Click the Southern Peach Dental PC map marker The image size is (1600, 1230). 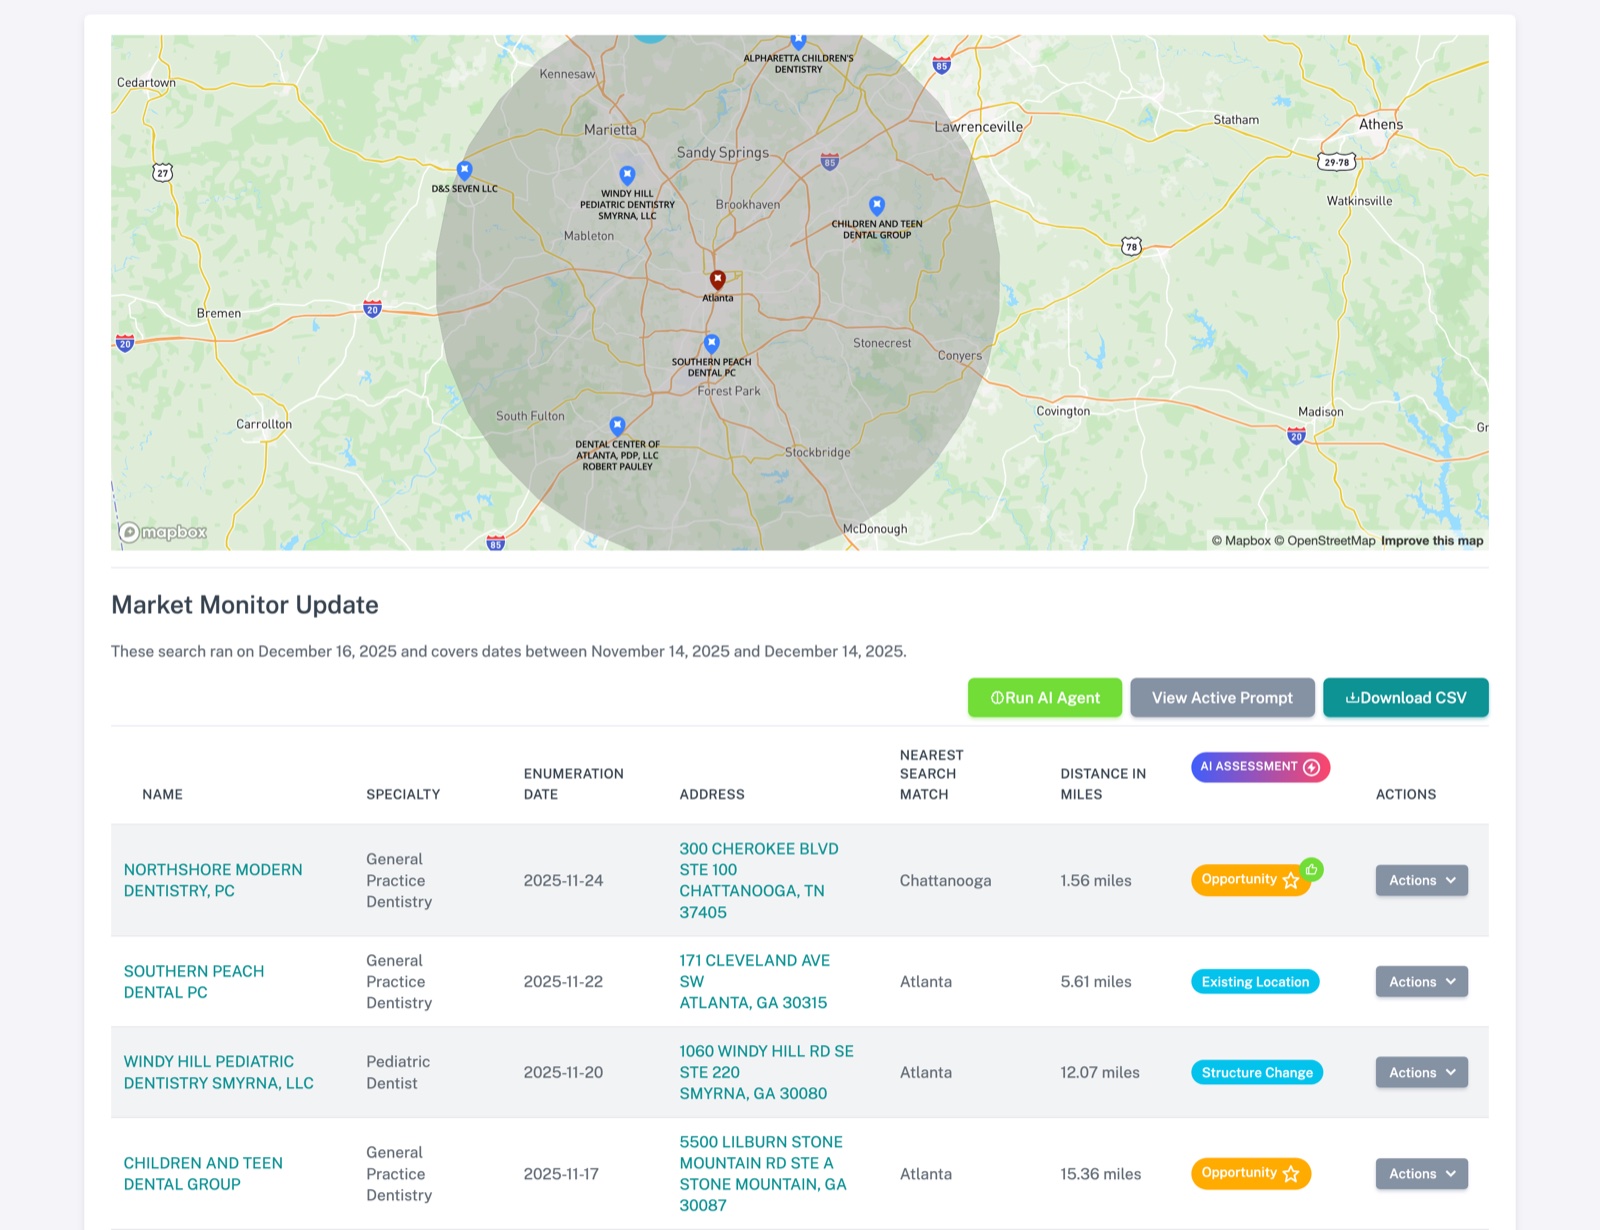click(711, 342)
